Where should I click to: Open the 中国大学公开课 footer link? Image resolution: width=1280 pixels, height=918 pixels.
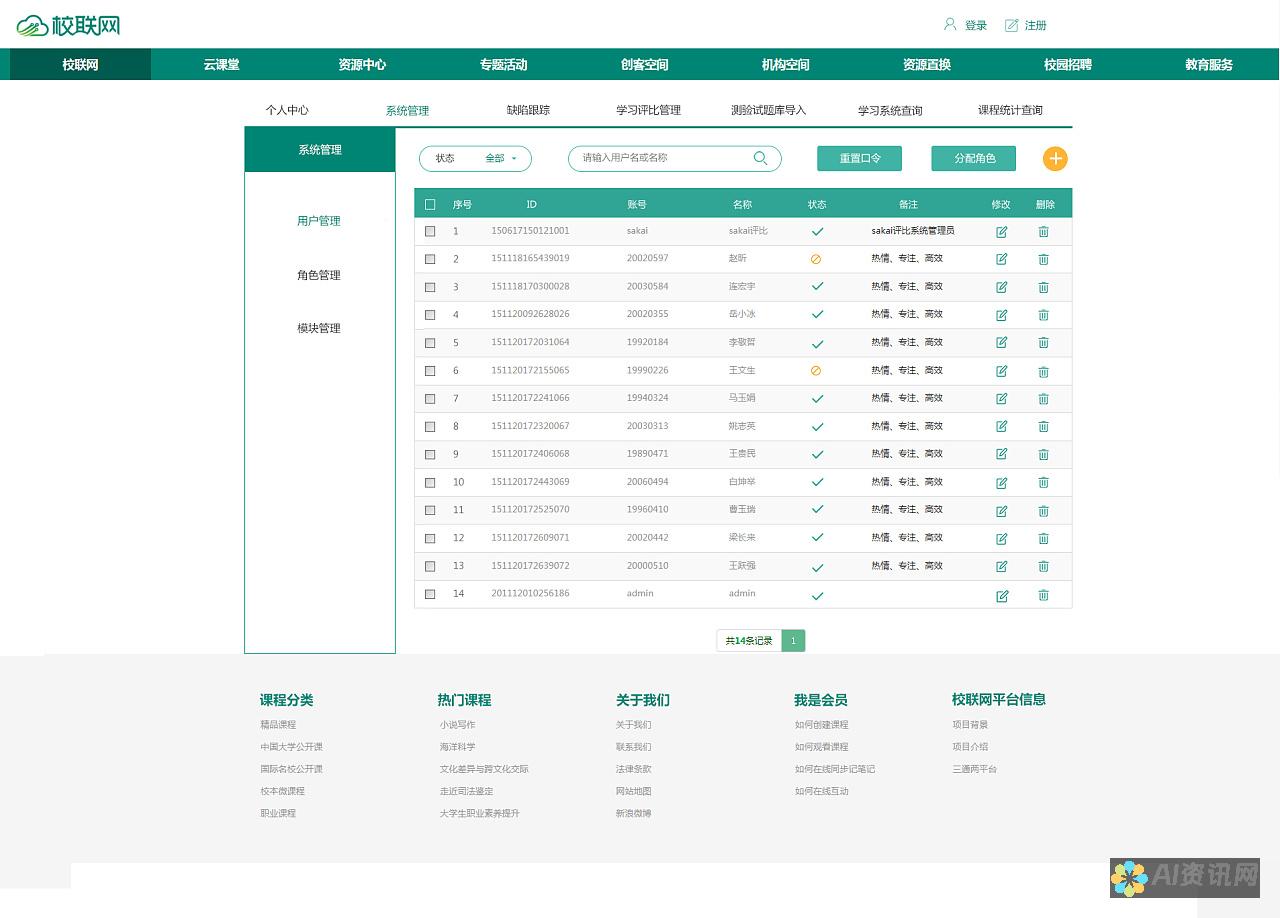(292, 747)
